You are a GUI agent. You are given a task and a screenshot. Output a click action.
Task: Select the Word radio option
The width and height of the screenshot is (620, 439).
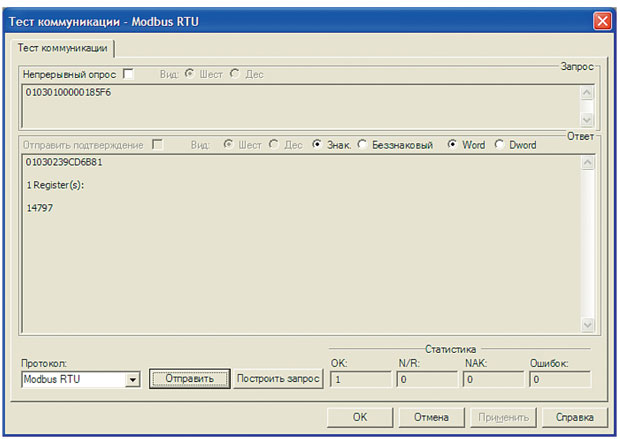[x=452, y=144]
